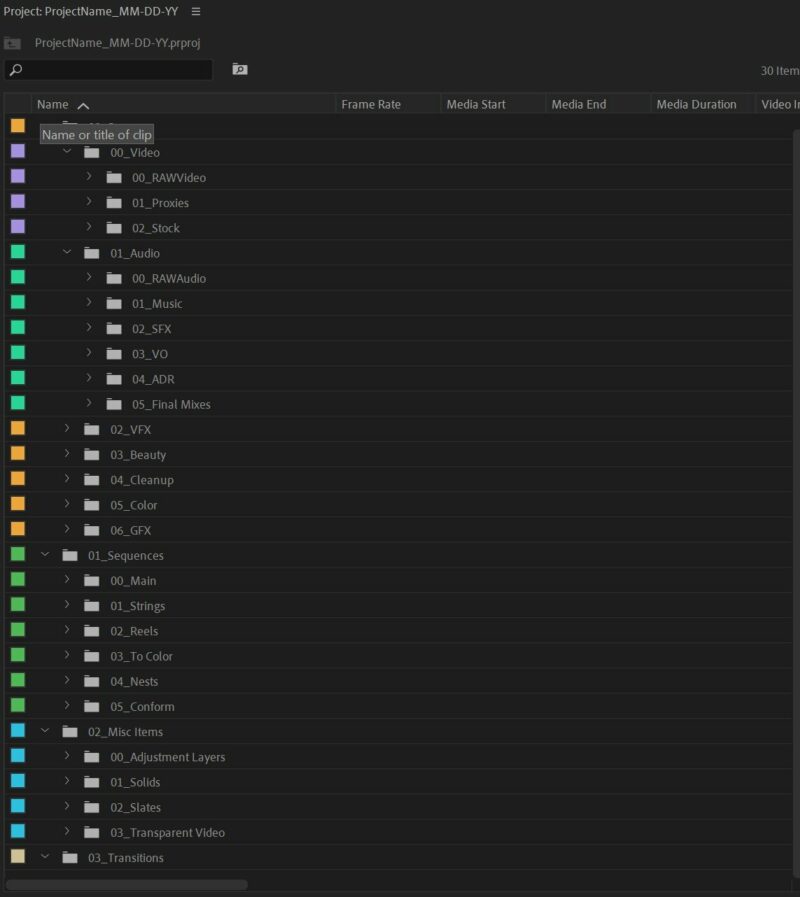This screenshot has height=897, width=800.
Task: Click the navigate-up bin icon beside the project name
Action: click(14, 44)
